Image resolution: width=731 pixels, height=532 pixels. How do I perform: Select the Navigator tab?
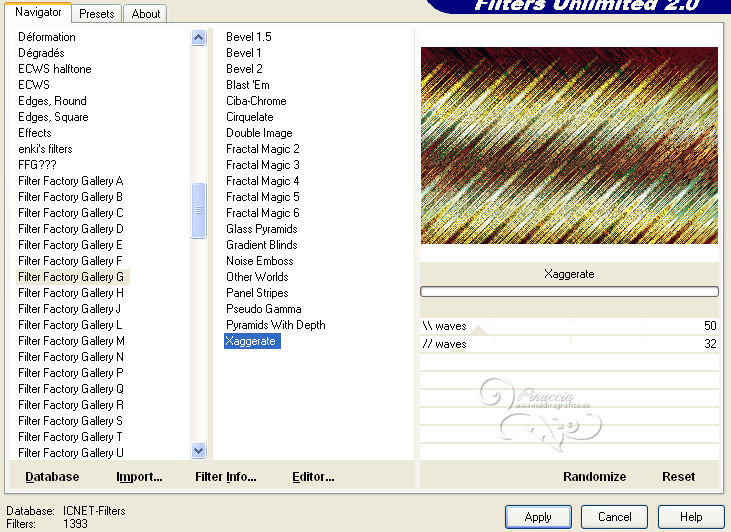click(38, 12)
